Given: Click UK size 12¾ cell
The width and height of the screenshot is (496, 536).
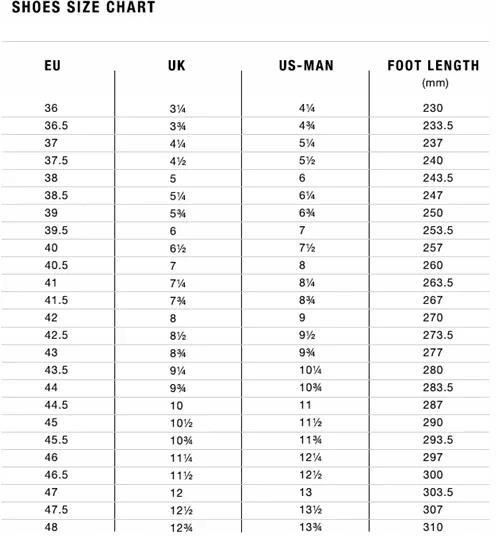Looking at the screenshot, I should (182, 528).
